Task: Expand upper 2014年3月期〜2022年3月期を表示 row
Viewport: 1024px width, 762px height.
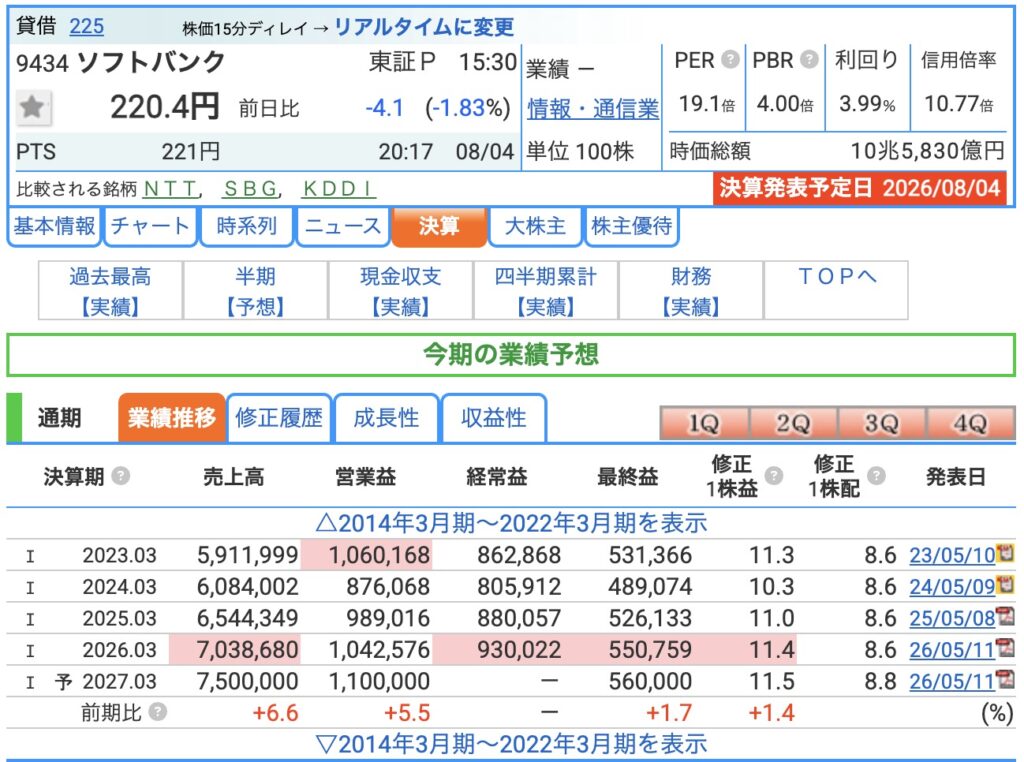Action: pos(511,523)
